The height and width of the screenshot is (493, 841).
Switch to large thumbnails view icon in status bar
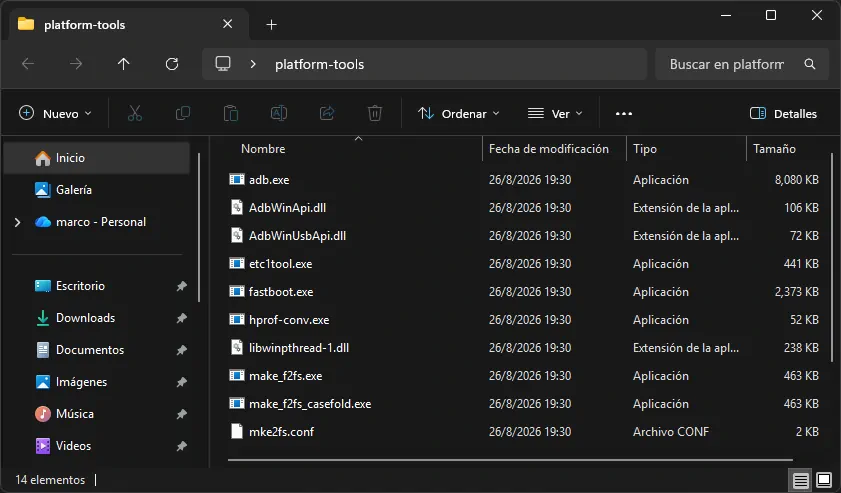[824, 480]
